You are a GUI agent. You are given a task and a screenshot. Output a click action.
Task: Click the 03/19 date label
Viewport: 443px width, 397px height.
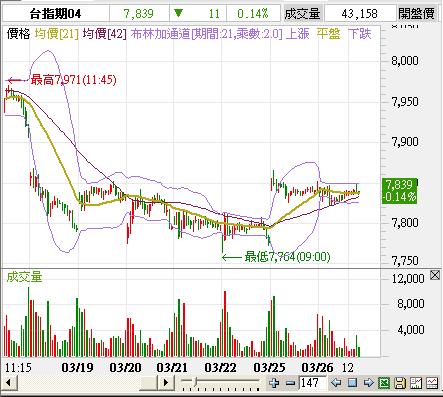77,368
